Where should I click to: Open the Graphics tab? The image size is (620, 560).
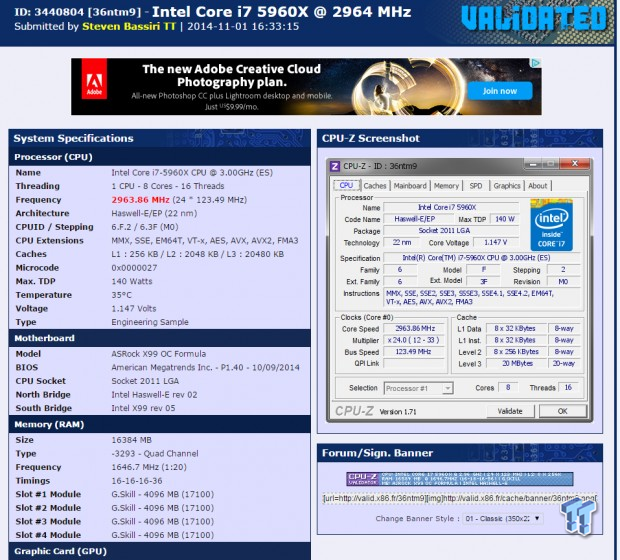click(507, 185)
